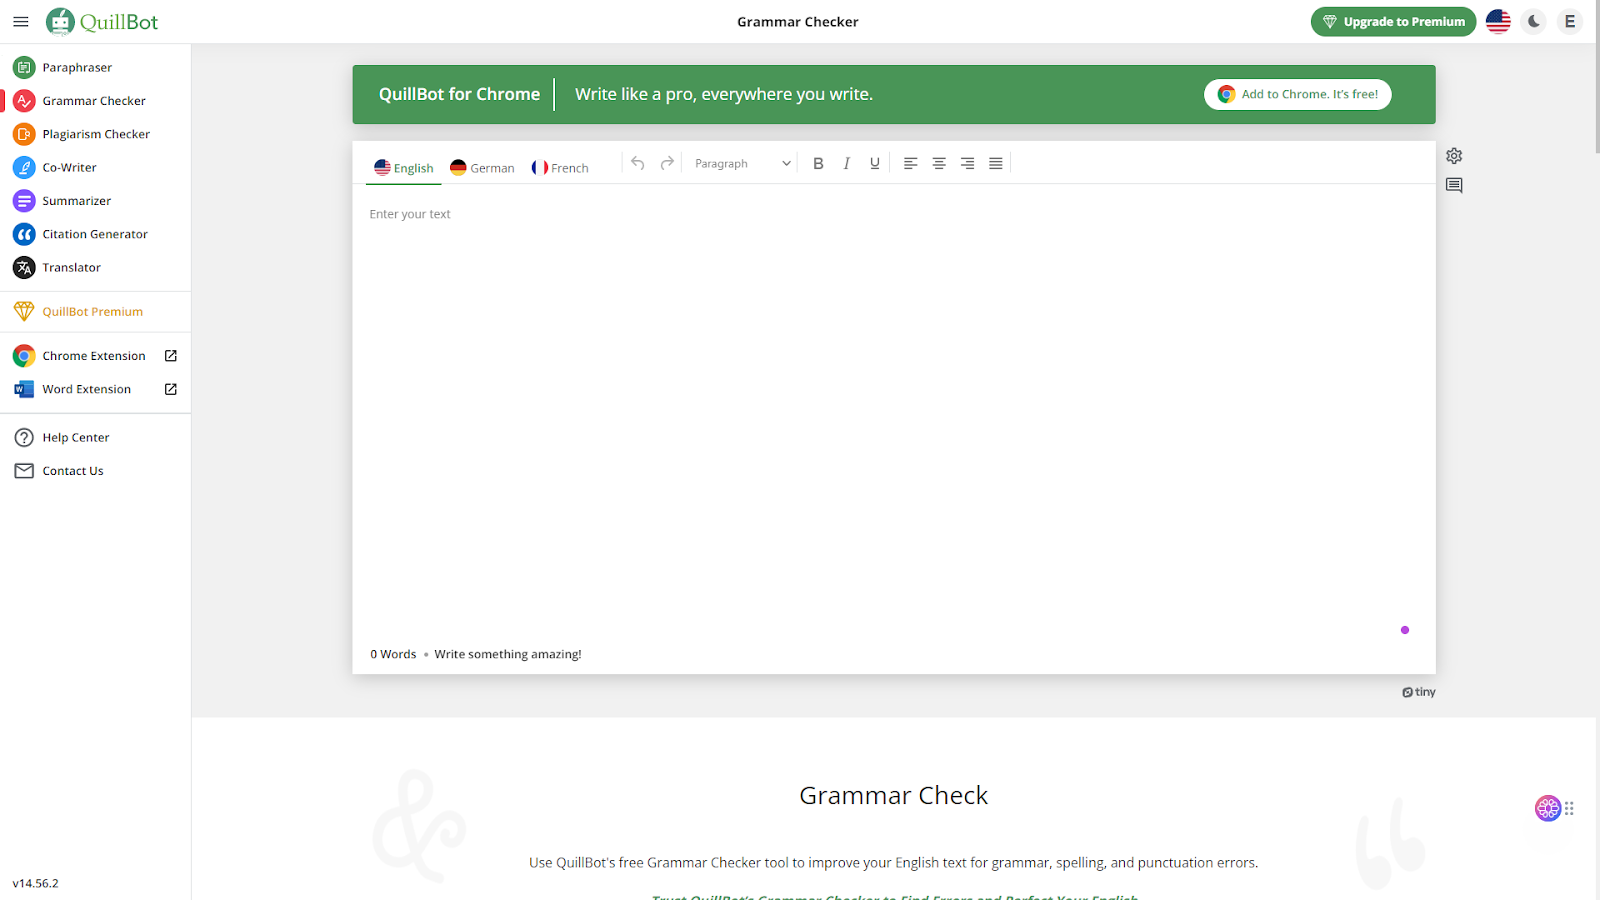Click the purple grid extension icon

coord(1548,808)
